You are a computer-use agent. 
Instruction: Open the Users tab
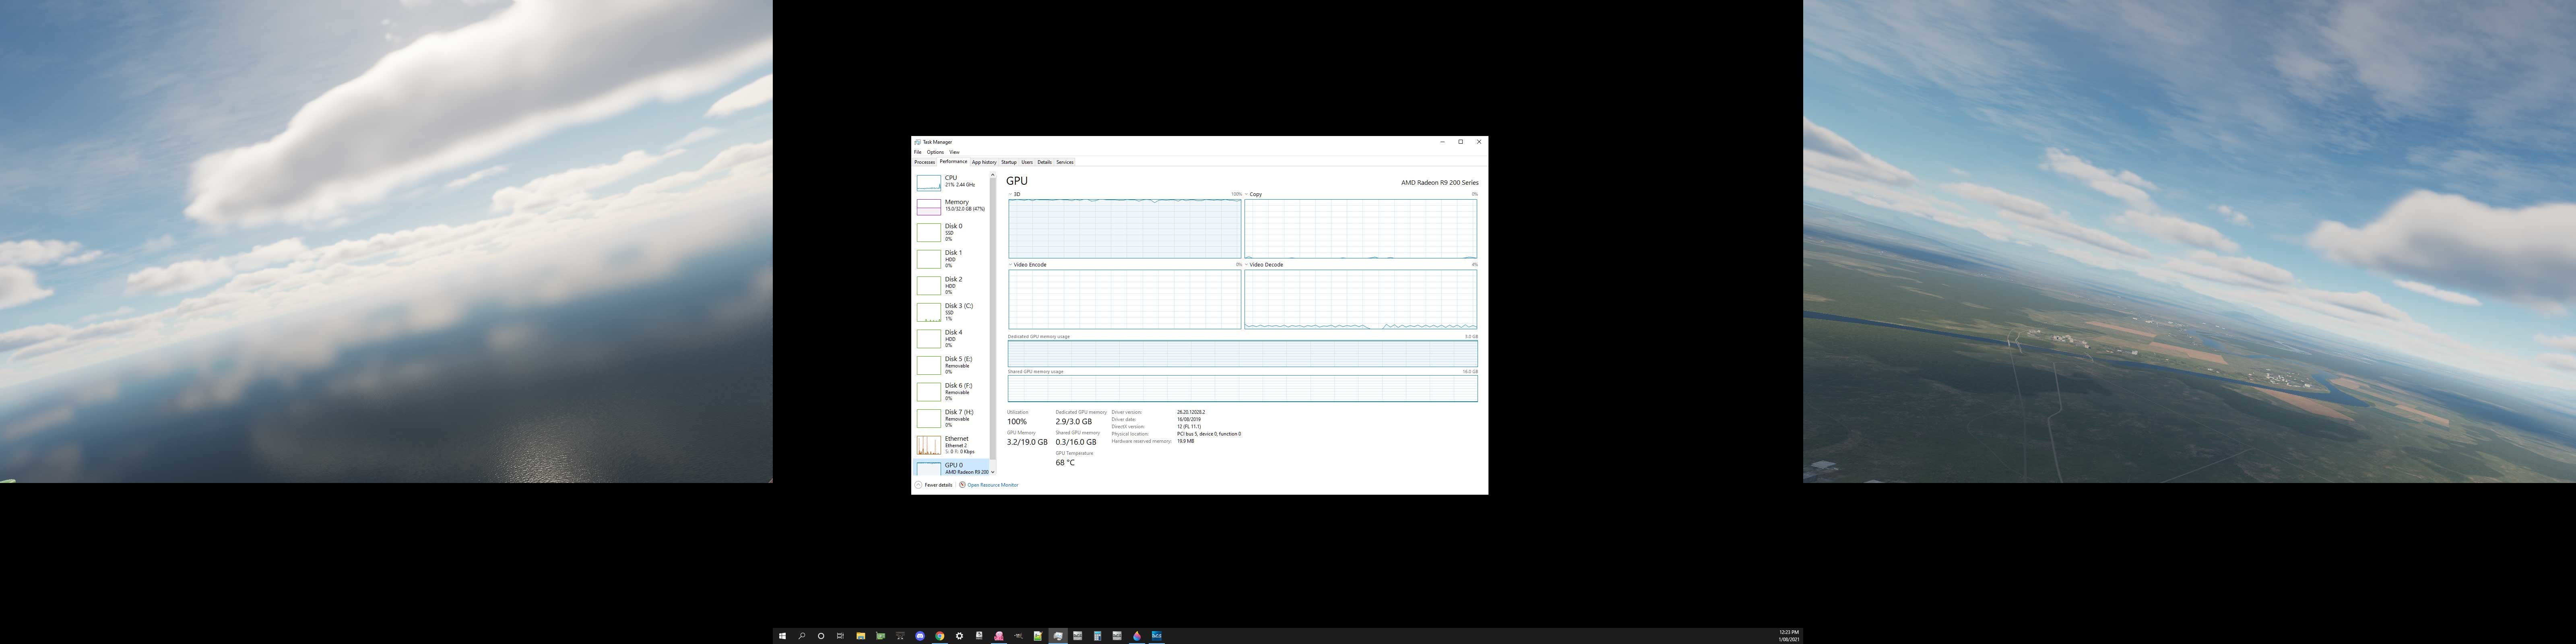click(1027, 162)
